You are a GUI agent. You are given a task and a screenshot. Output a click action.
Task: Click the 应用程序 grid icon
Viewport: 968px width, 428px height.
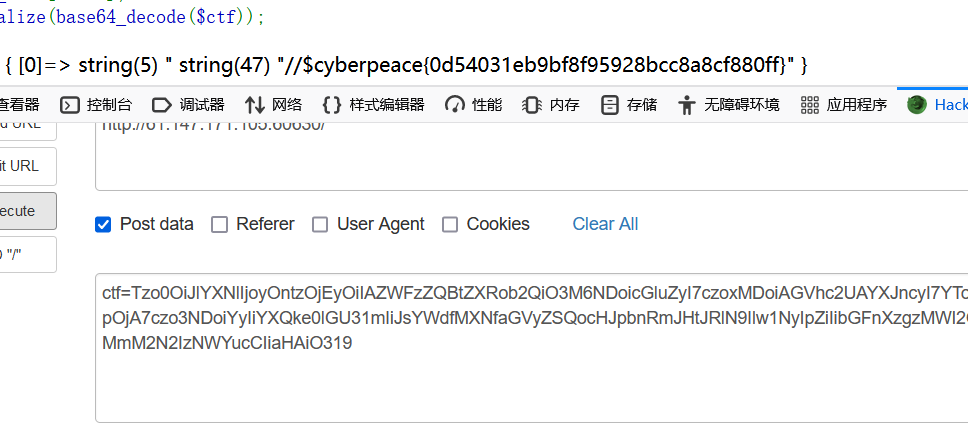(x=809, y=105)
